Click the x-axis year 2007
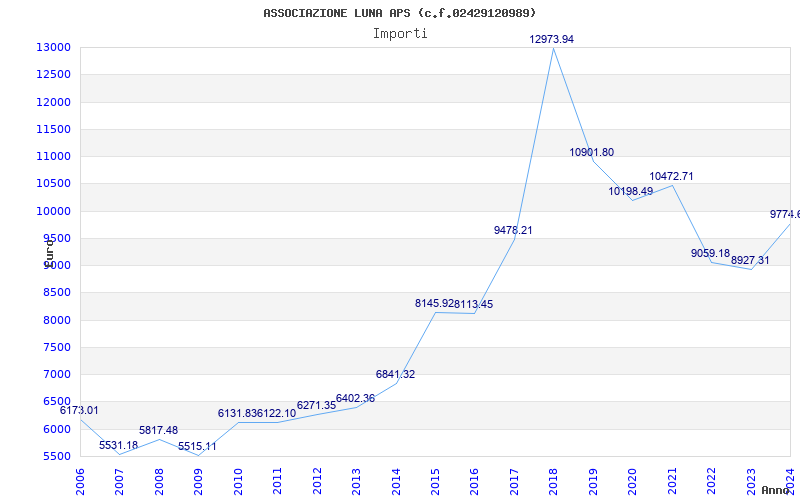The image size is (800, 500). pos(119,482)
